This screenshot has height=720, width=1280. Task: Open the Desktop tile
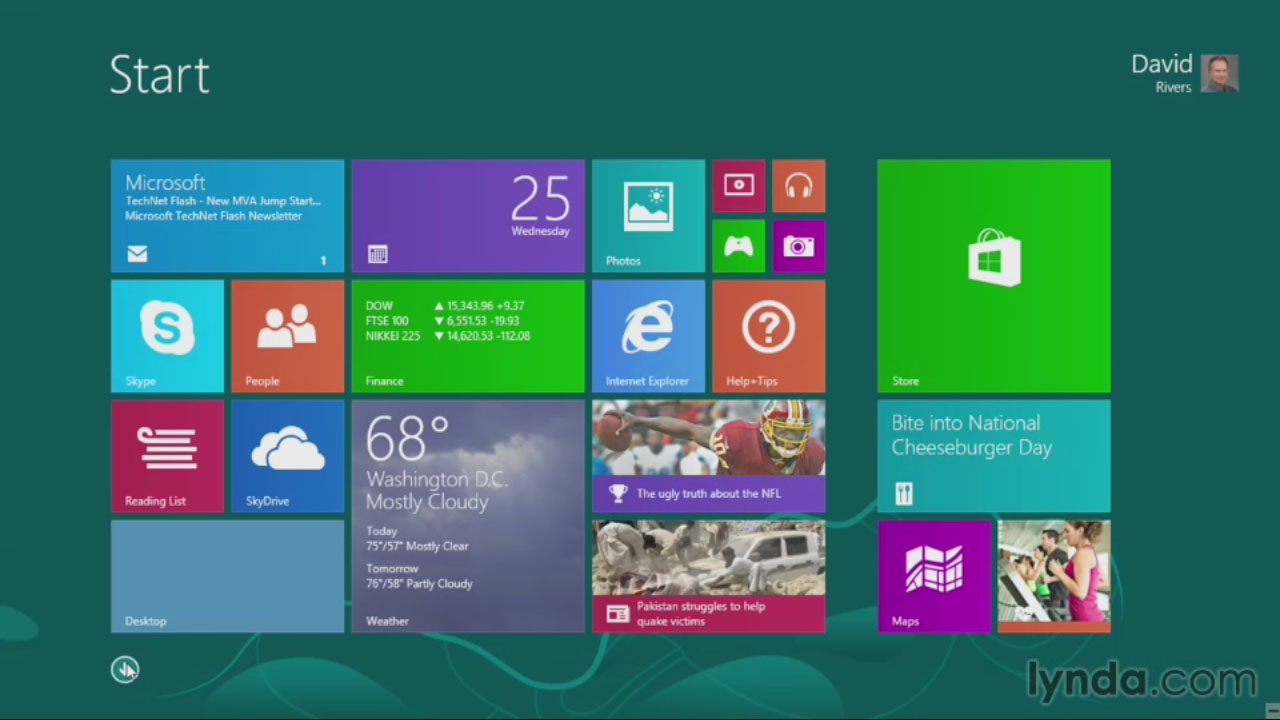click(227, 575)
